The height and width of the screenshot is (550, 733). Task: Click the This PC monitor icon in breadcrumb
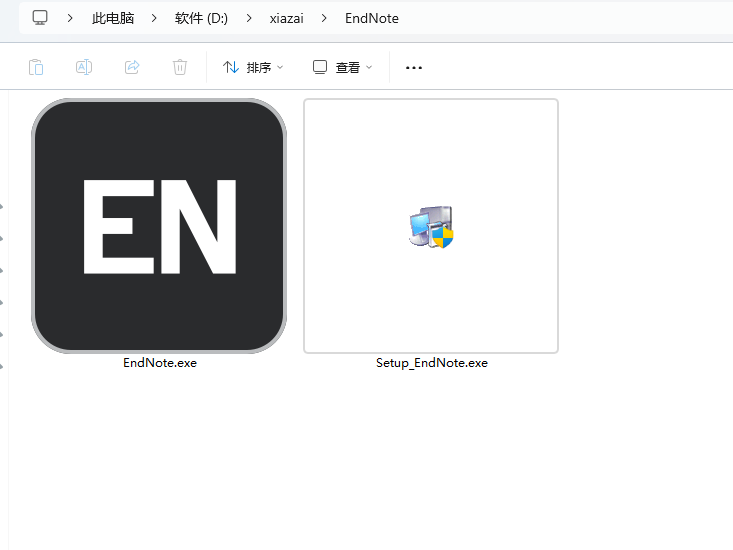click(x=40, y=18)
